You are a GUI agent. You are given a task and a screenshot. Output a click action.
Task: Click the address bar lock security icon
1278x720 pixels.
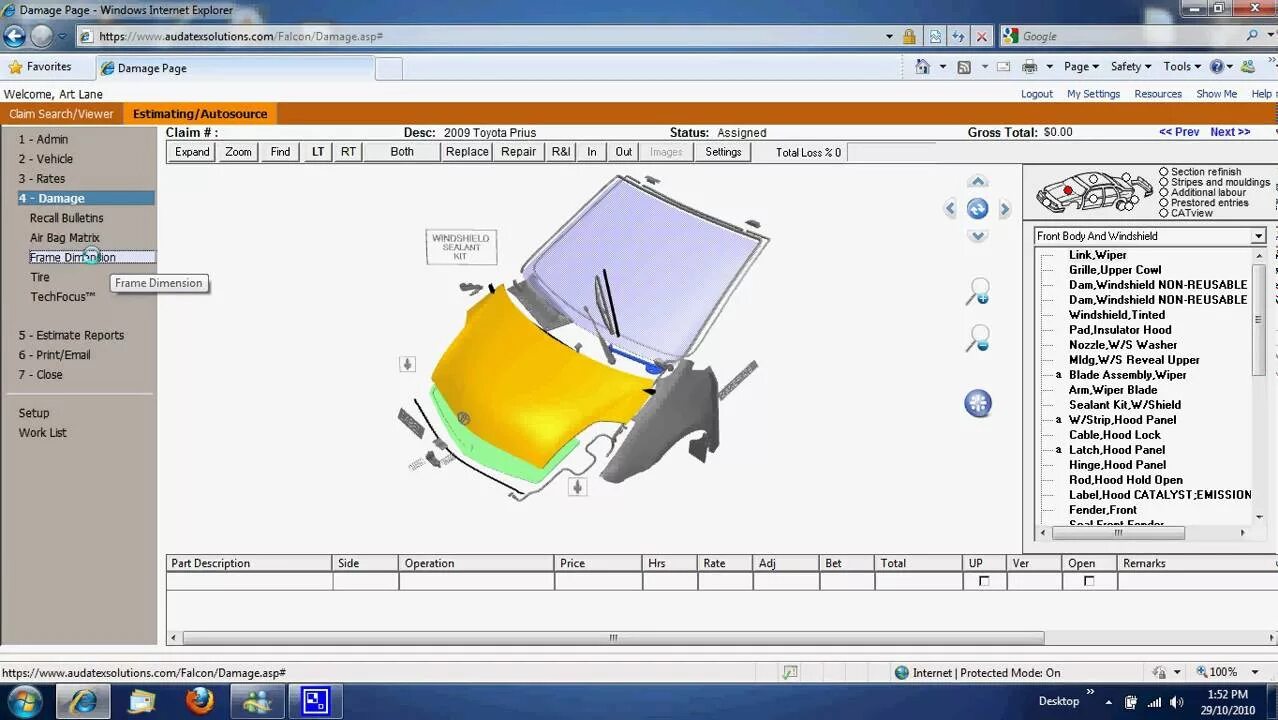coord(909,36)
